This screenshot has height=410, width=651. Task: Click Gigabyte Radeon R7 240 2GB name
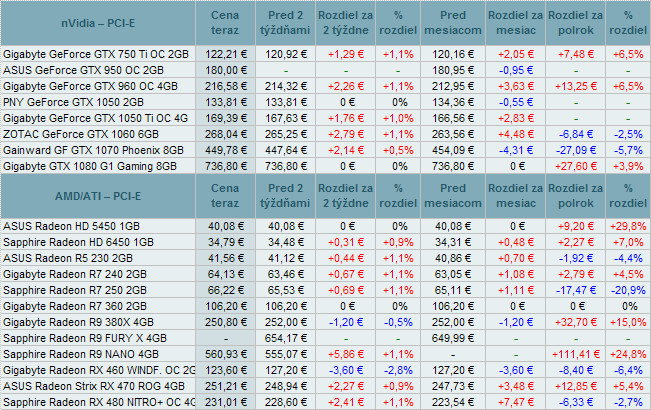[75, 274]
